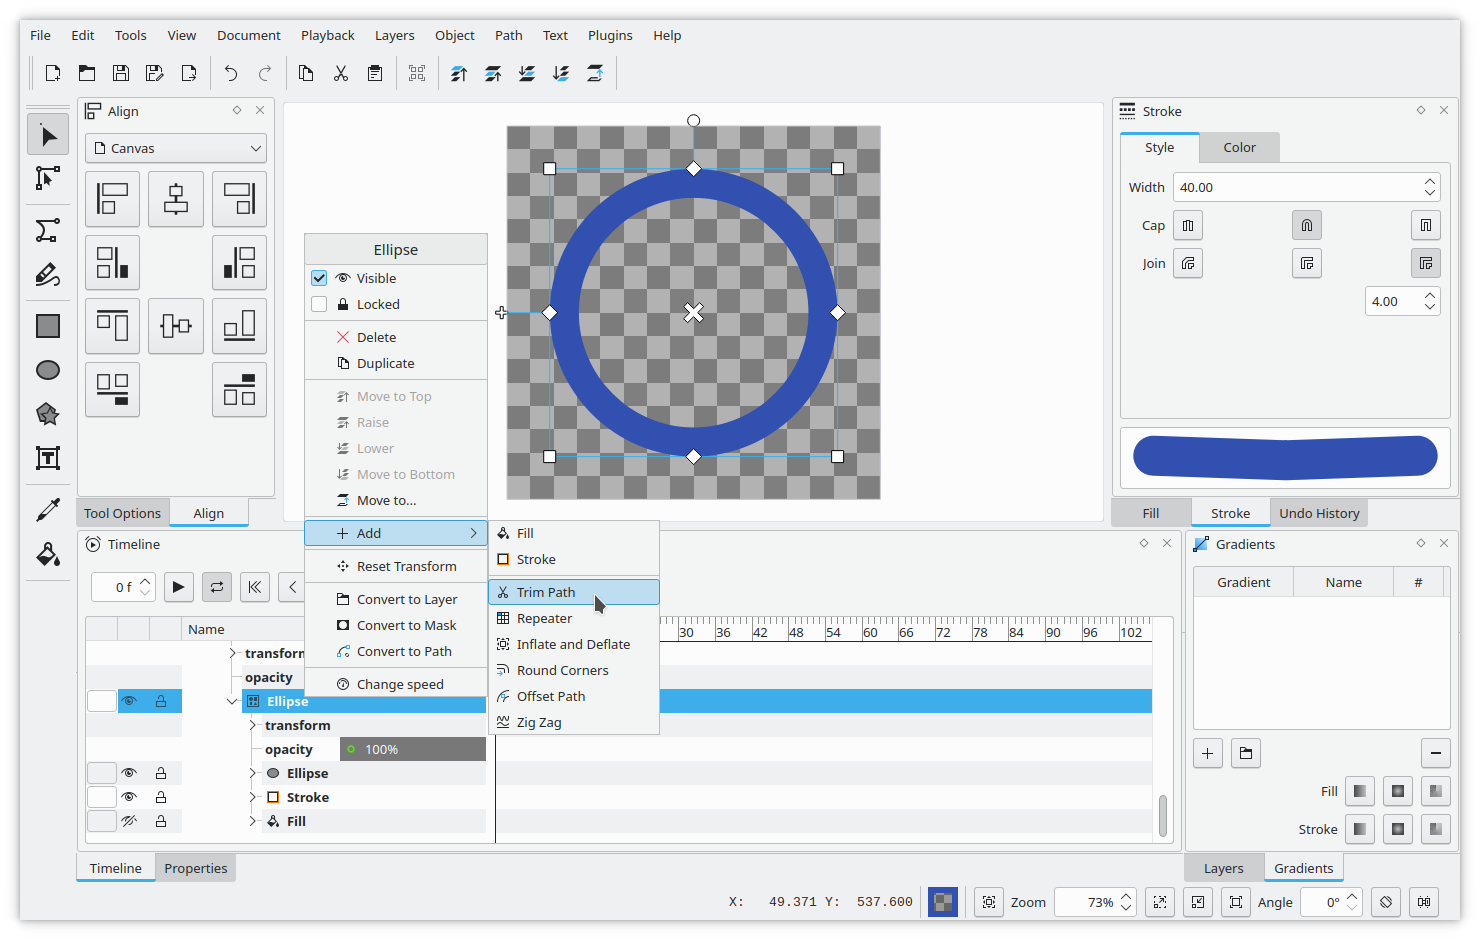Select the text tool
Viewport: 1480px width, 940px height.
pos(48,458)
